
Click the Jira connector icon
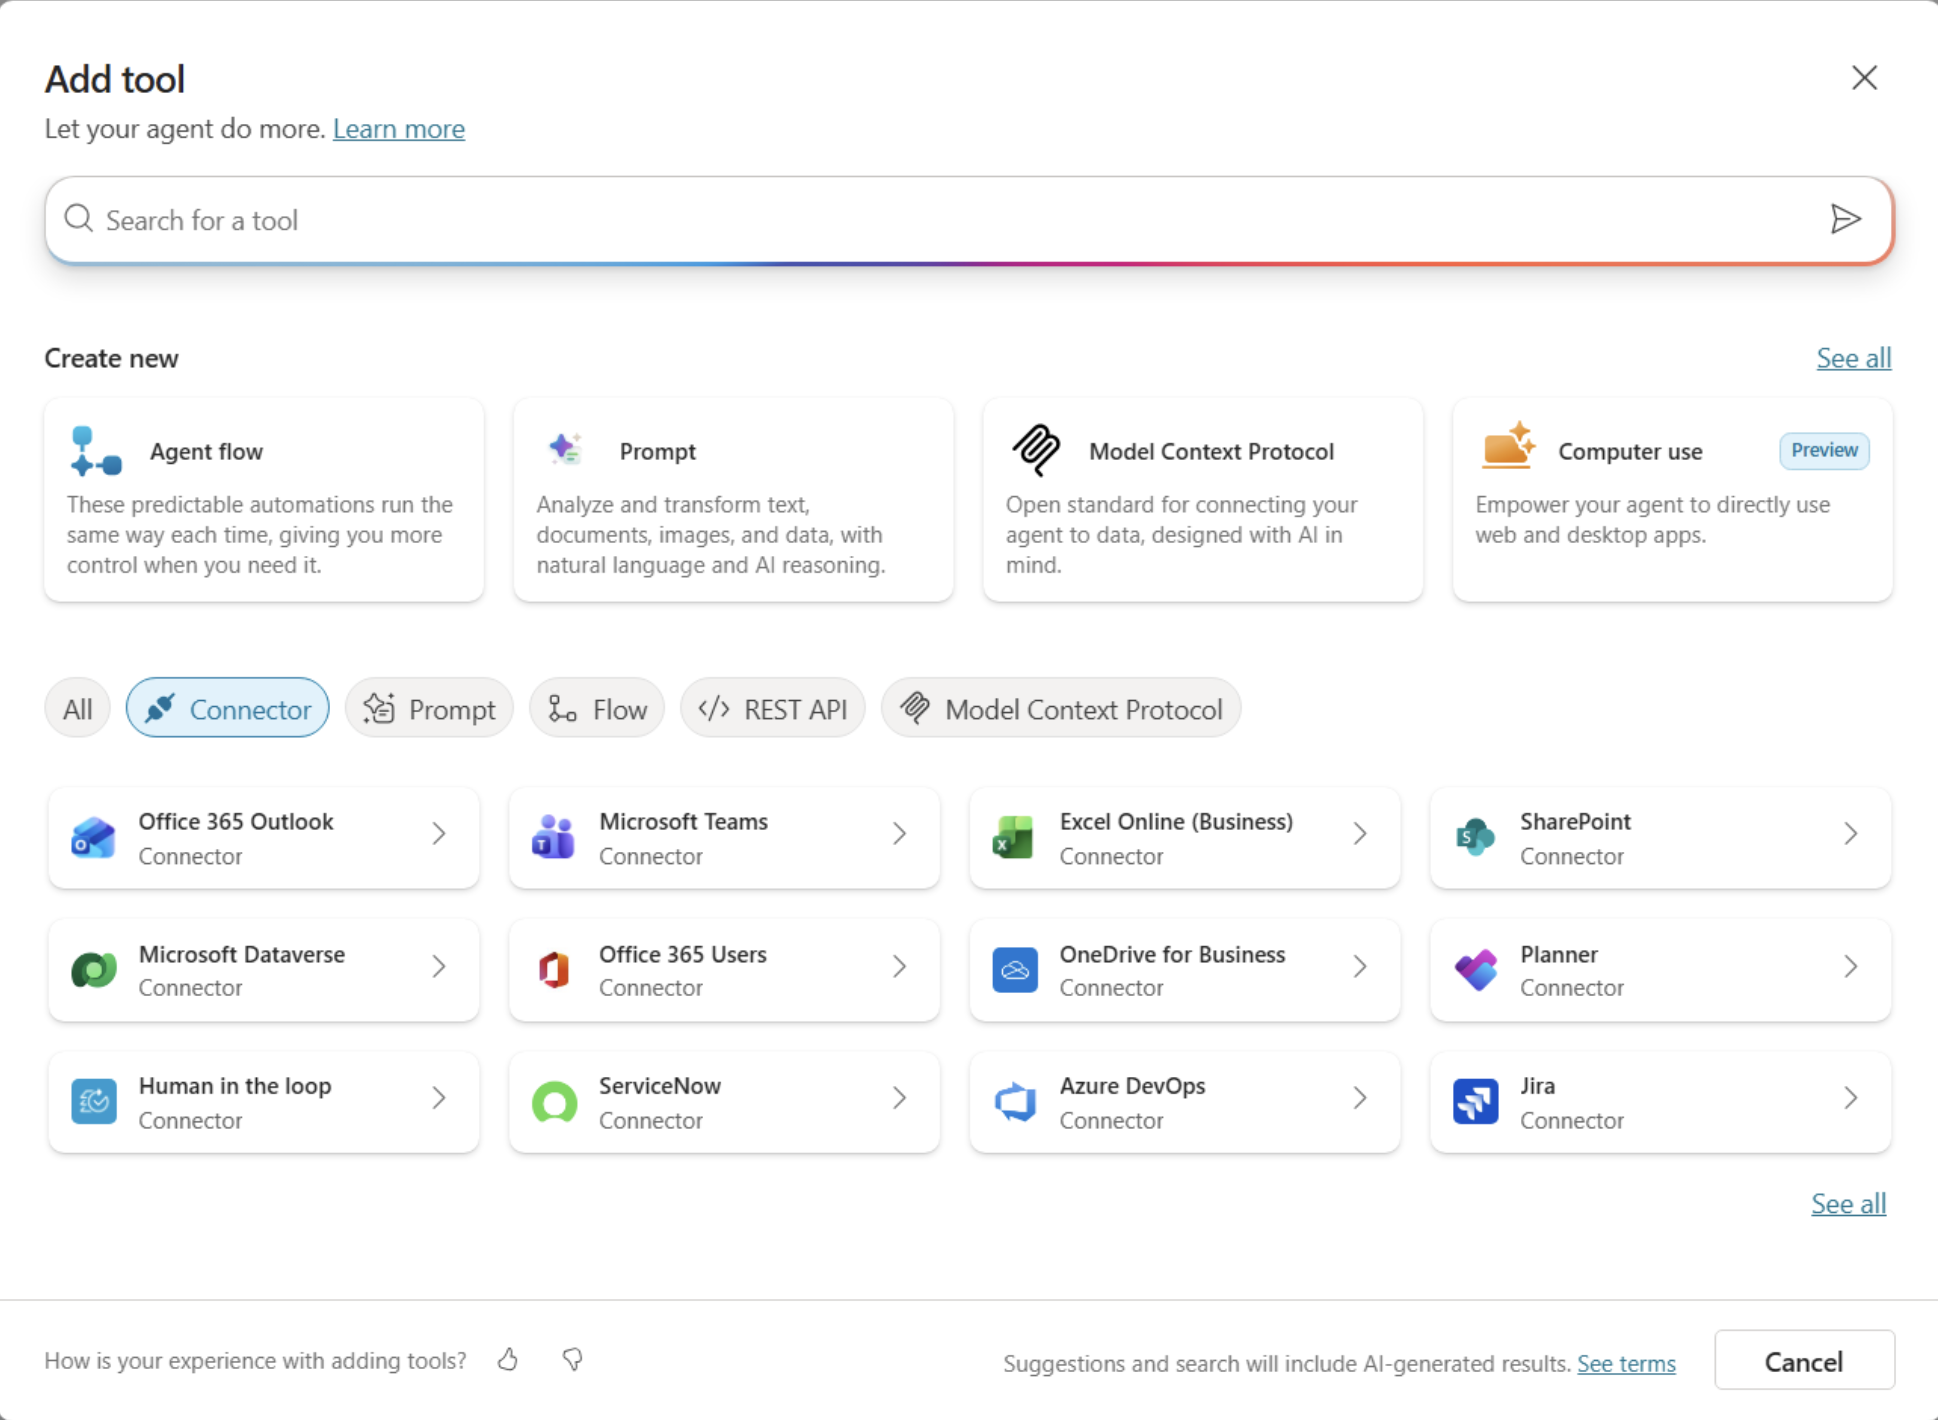(1475, 1101)
